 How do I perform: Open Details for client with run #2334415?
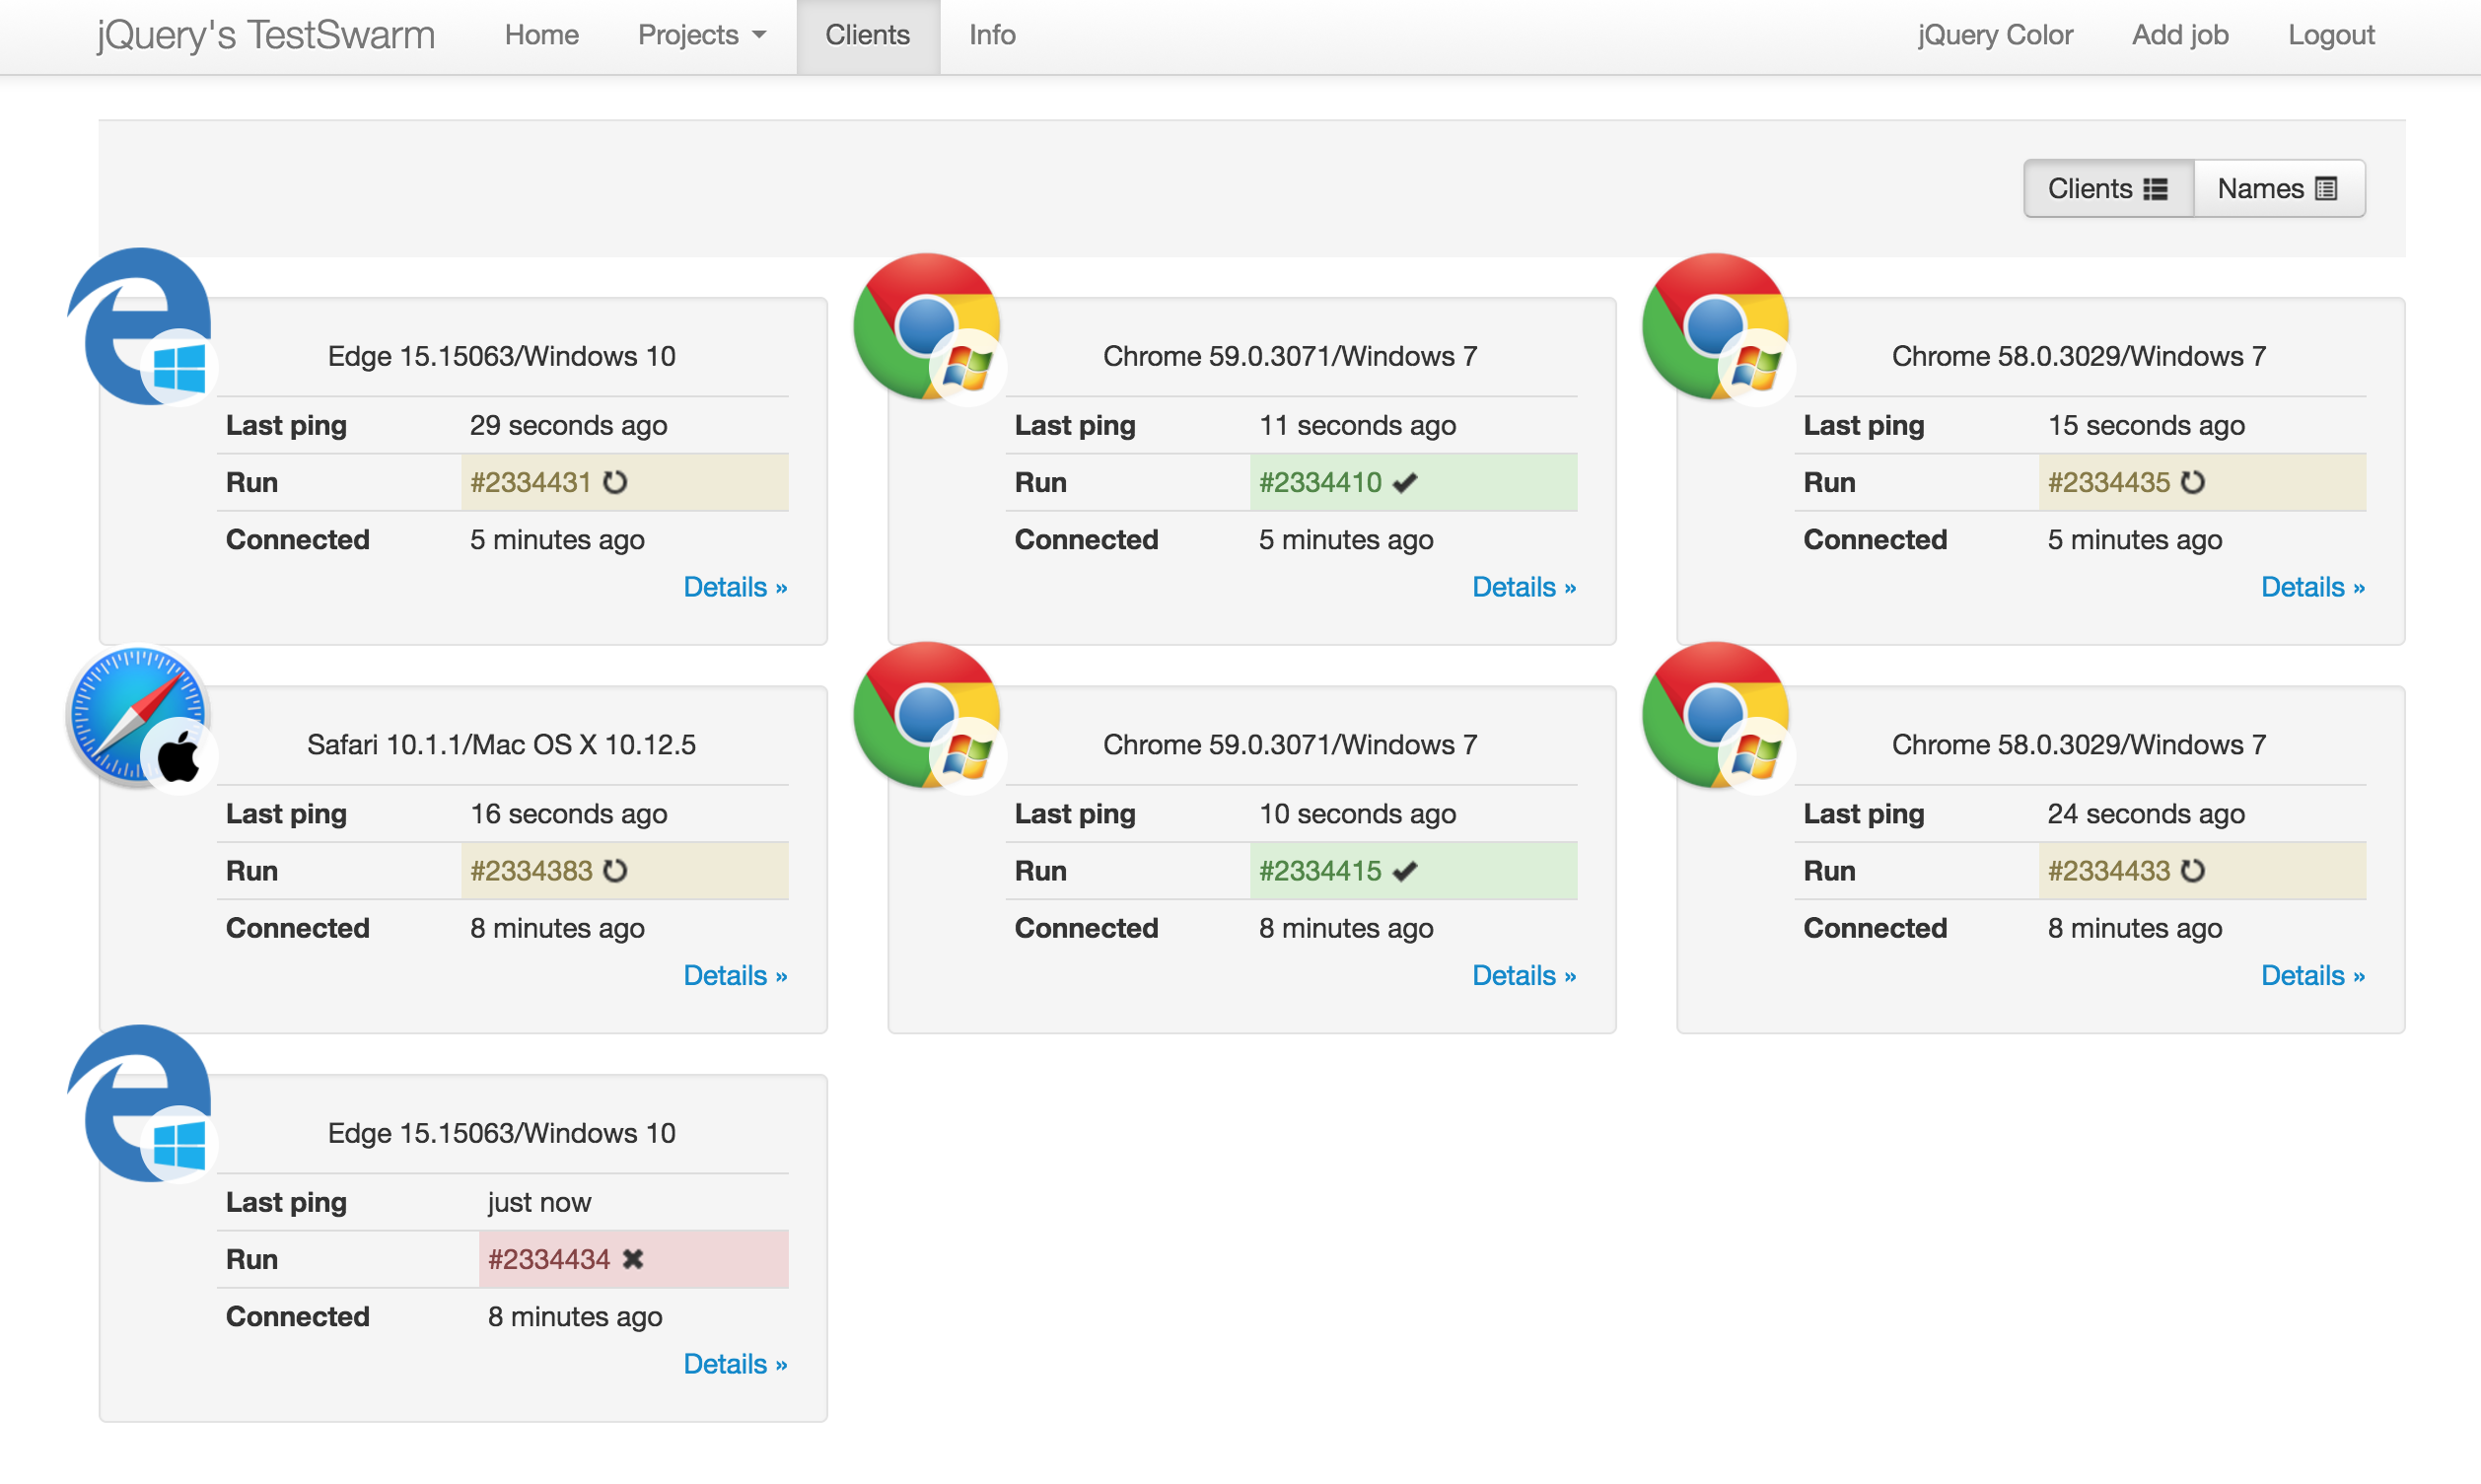coord(1524,976)
